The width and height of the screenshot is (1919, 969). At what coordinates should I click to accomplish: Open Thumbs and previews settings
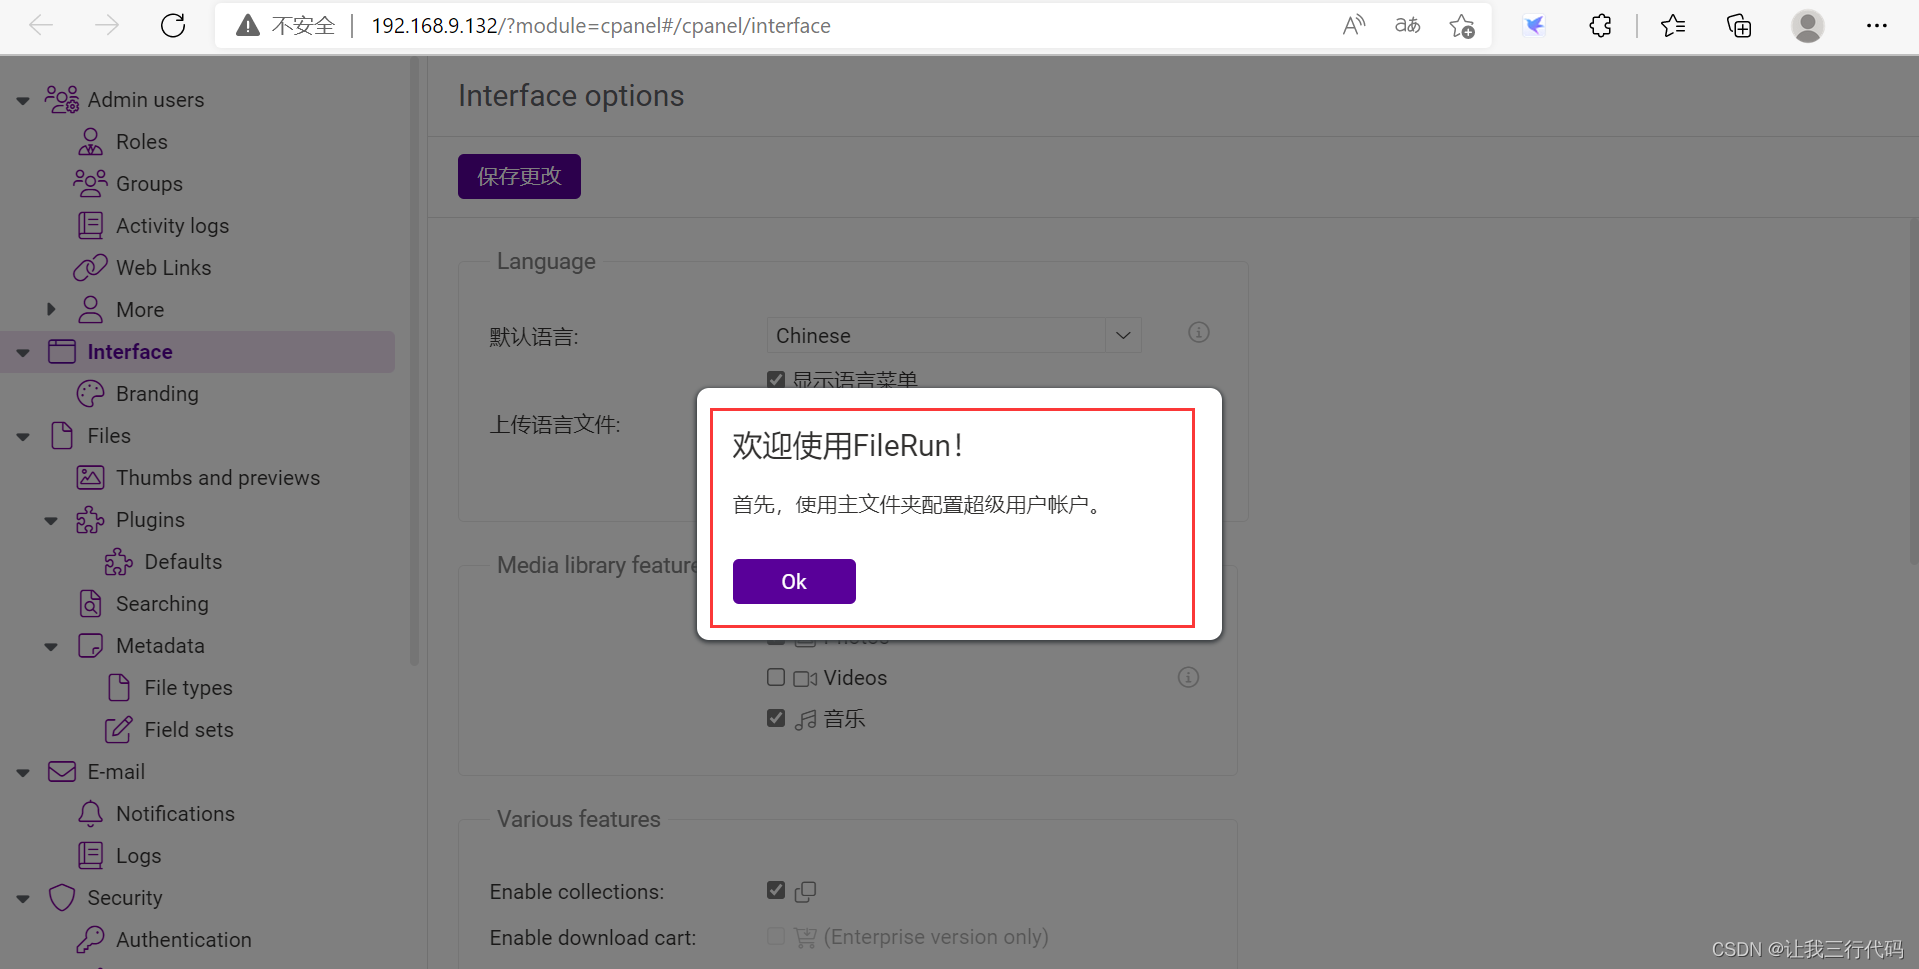(x=218, y=477)
